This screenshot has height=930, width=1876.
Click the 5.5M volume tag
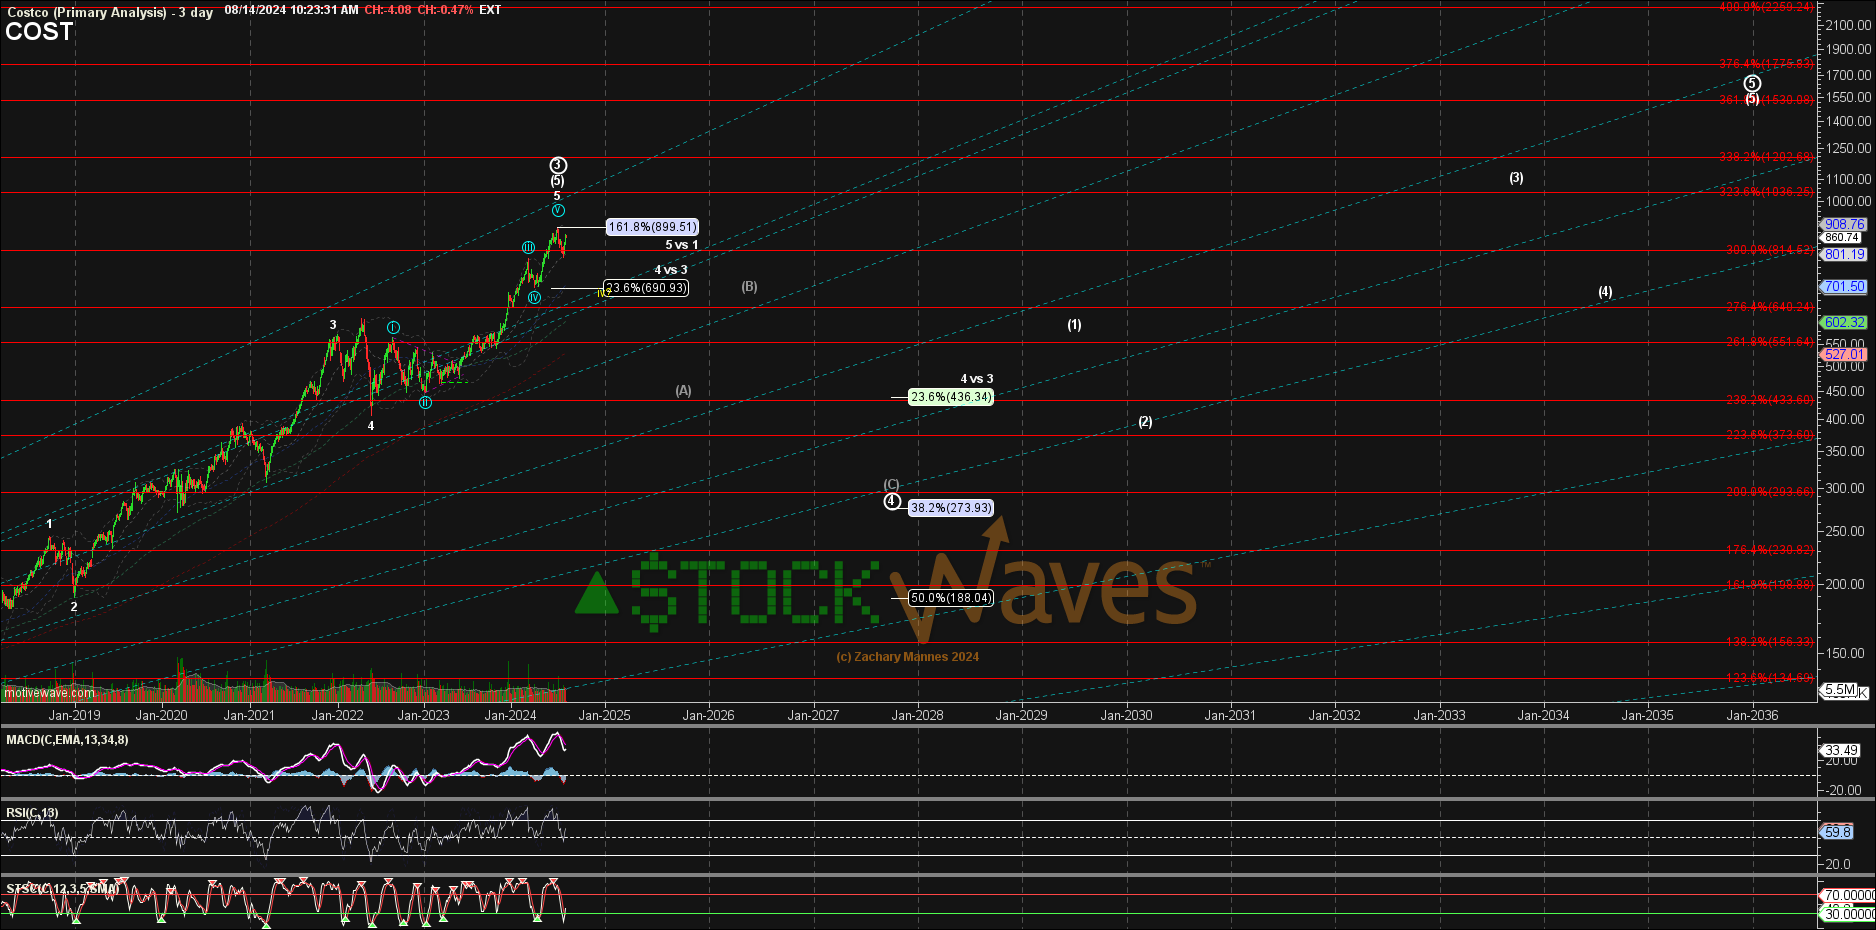coord(1840,690)
